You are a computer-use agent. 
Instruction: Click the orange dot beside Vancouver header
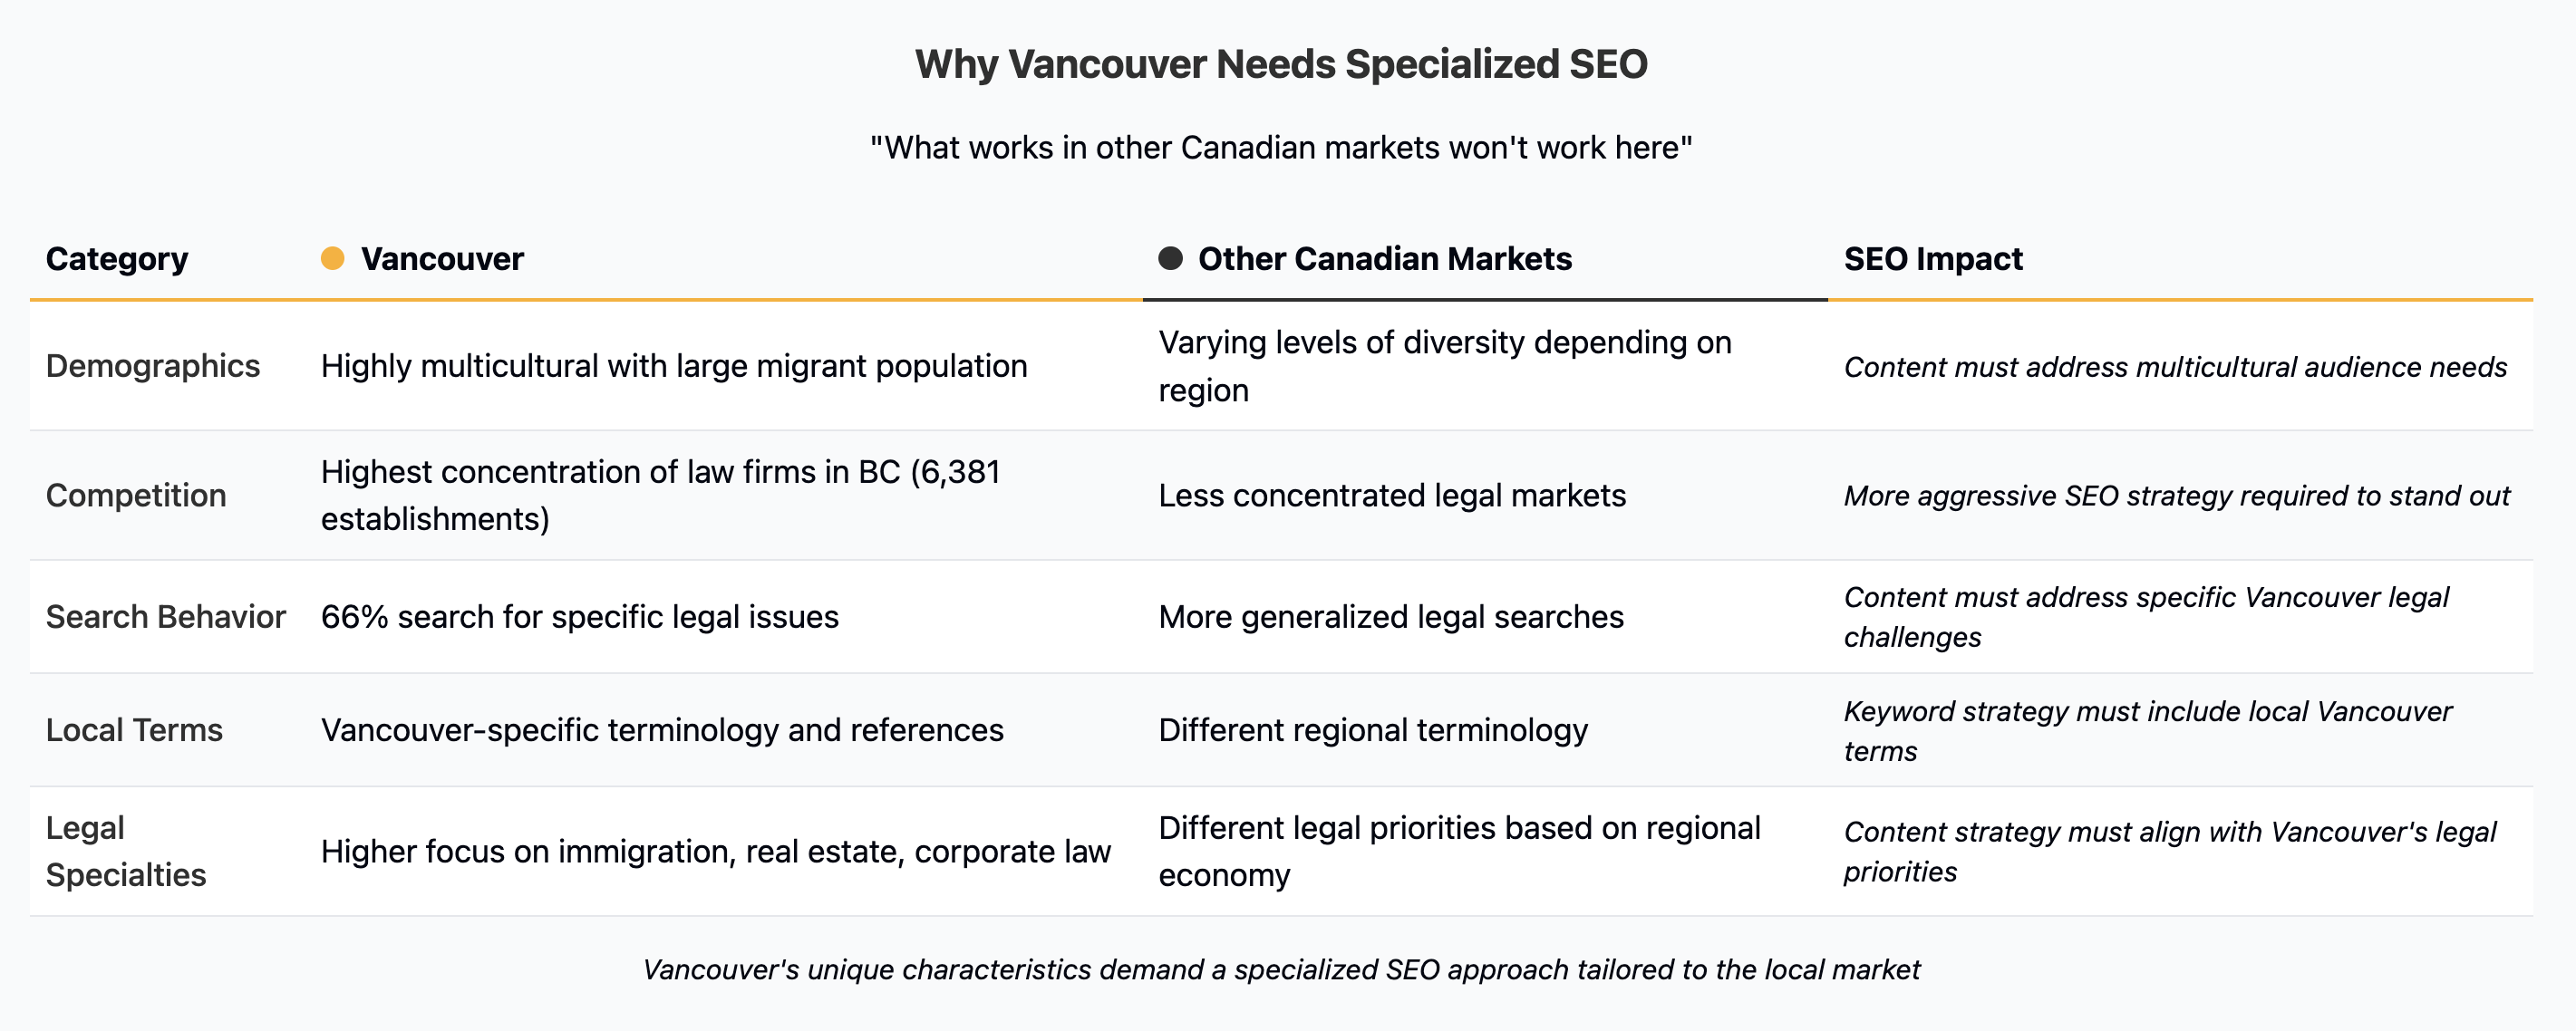332,259
